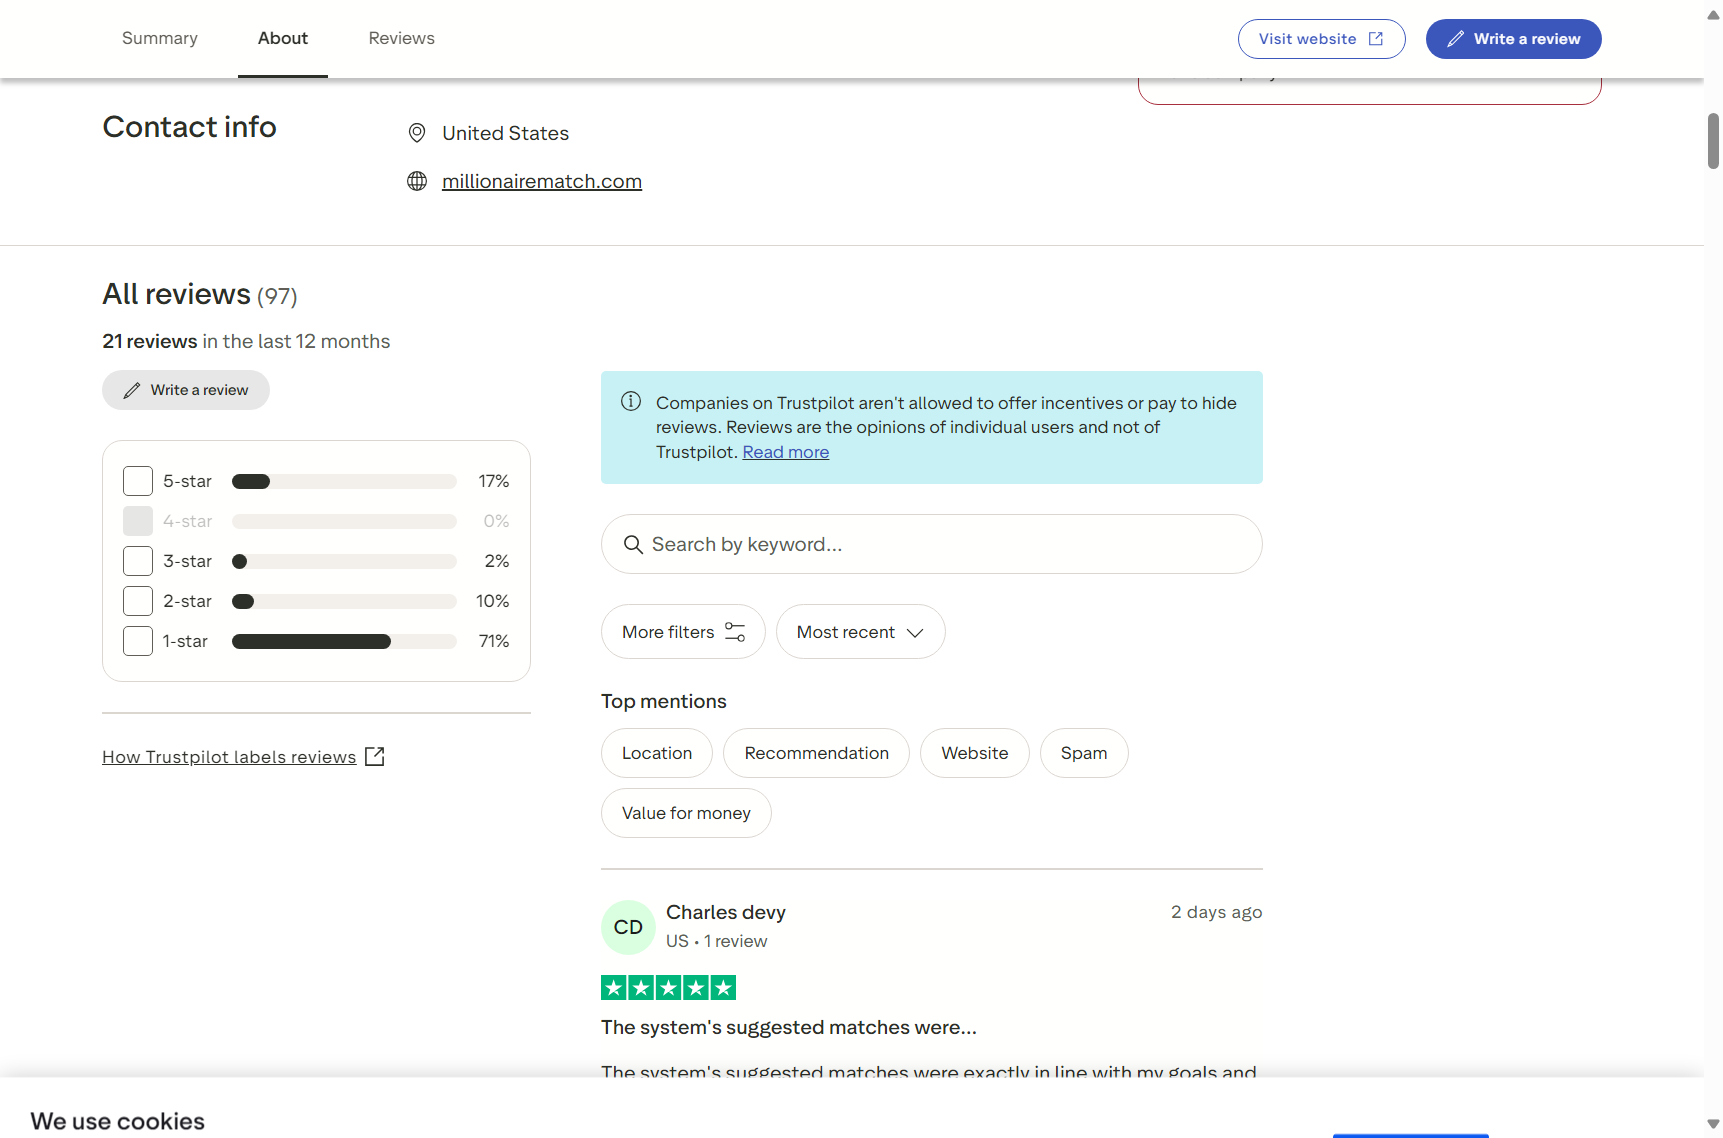This screenshot has width=1723, height=1138.
Task: Filter by the Value for money mention
Action: click(686, 813)
